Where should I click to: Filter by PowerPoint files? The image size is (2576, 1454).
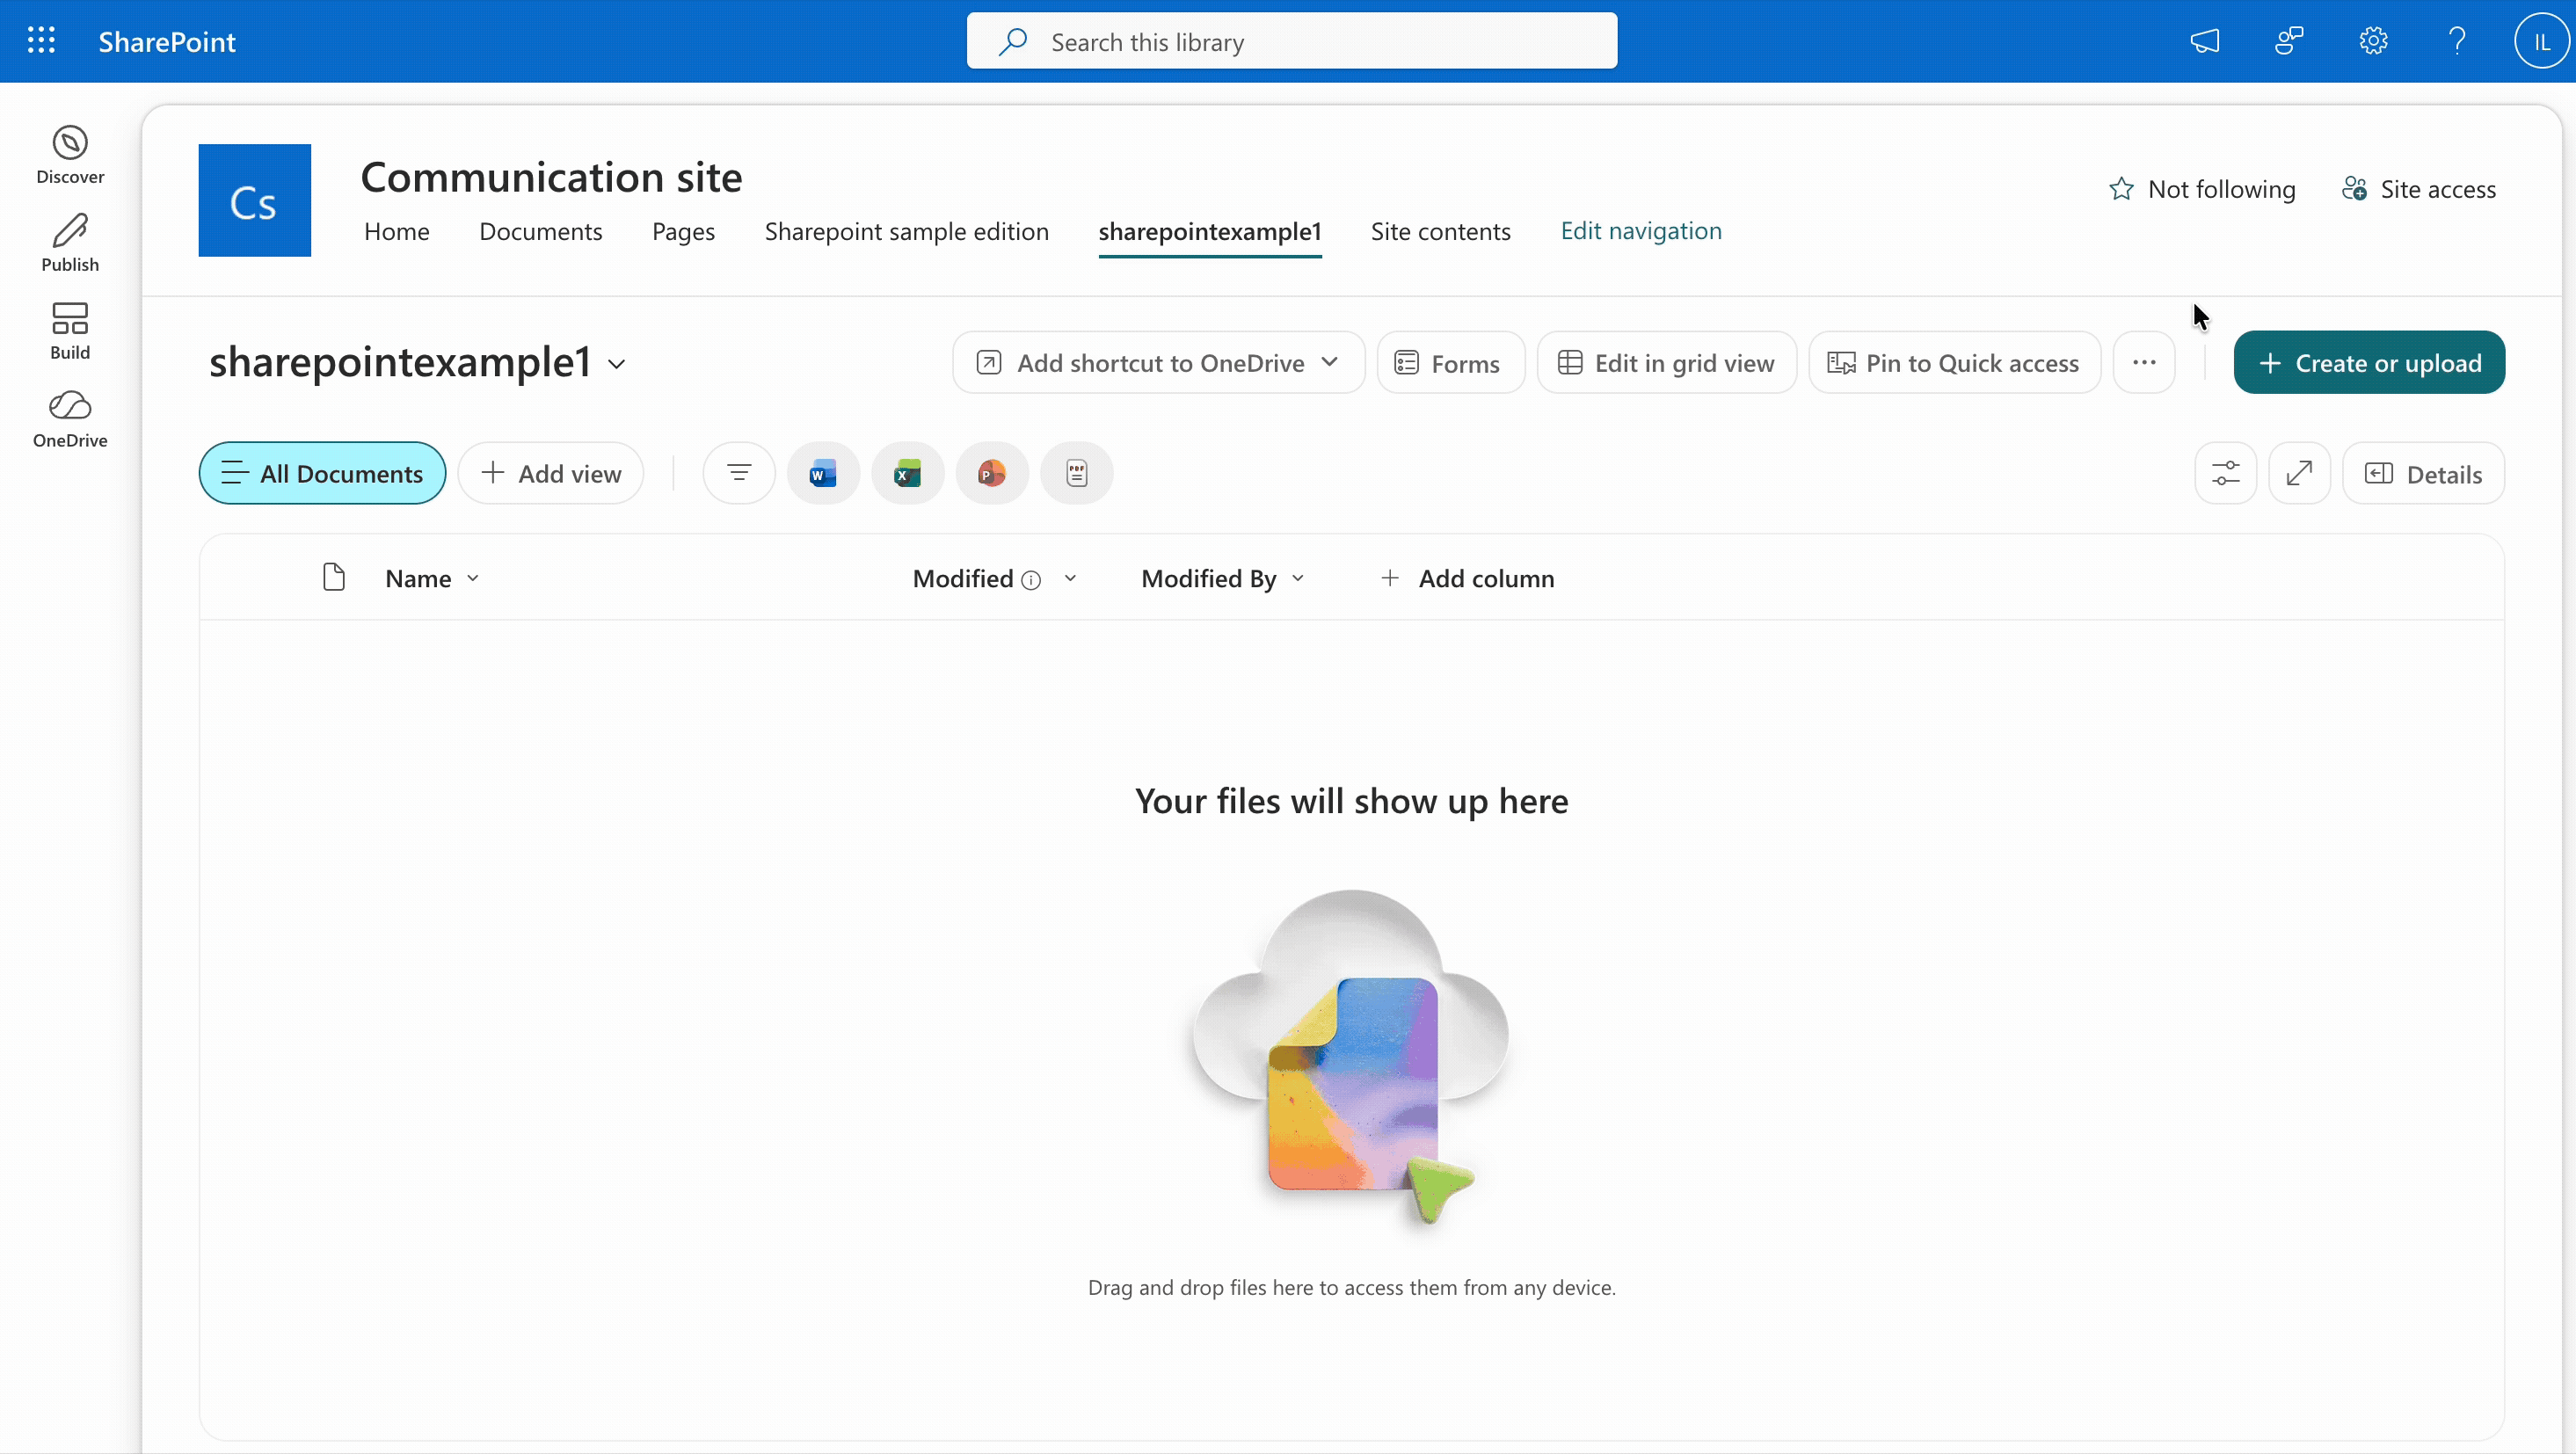tap(991, 473)
